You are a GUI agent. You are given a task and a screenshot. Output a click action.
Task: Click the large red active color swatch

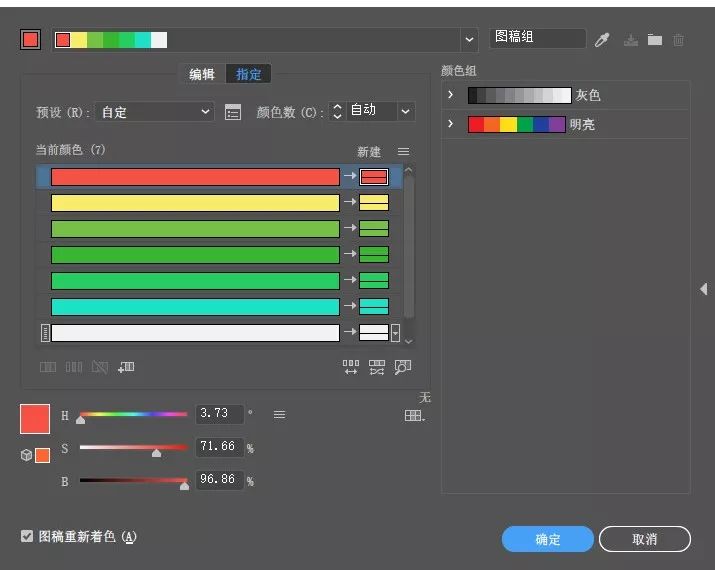coord(35,419)
